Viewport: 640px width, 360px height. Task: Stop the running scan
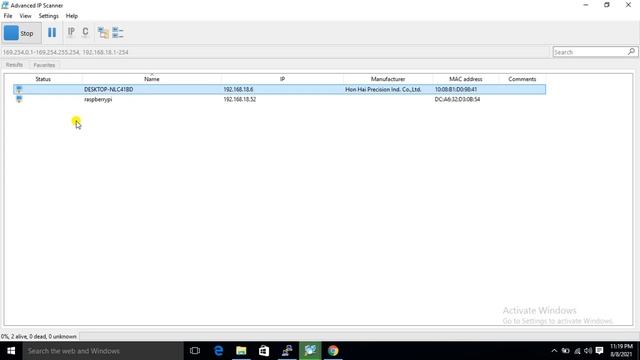click(x=22, y=33)
